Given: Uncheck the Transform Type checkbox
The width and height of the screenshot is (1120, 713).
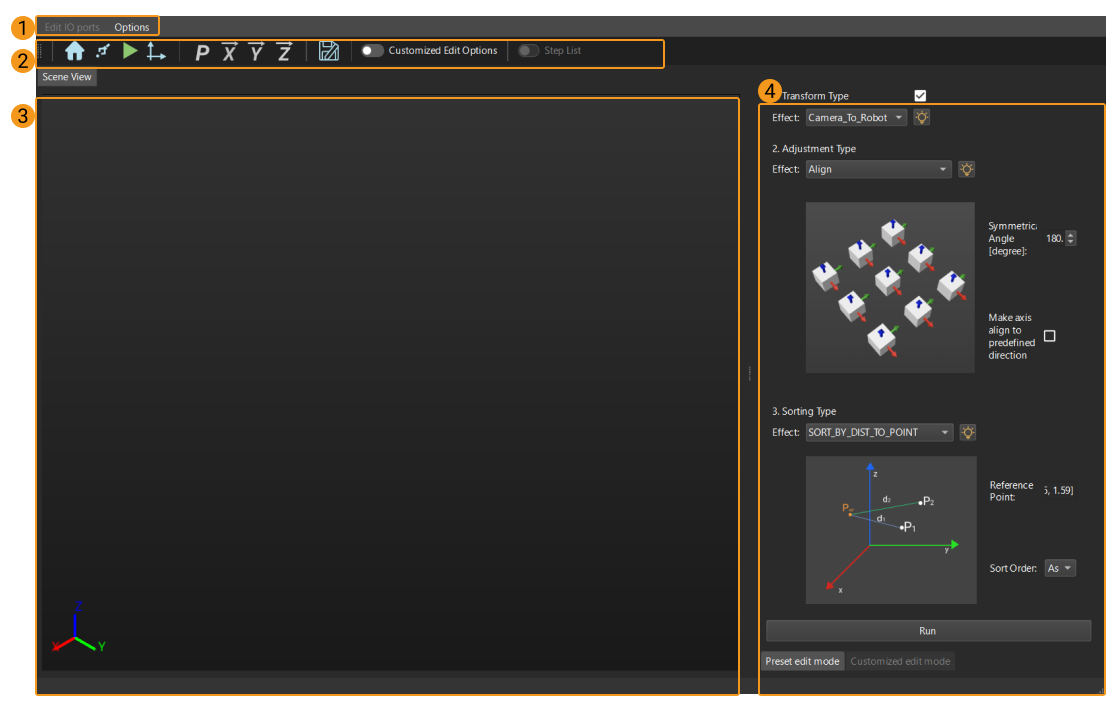Looking at the screenshot, I should coord(920,96).
